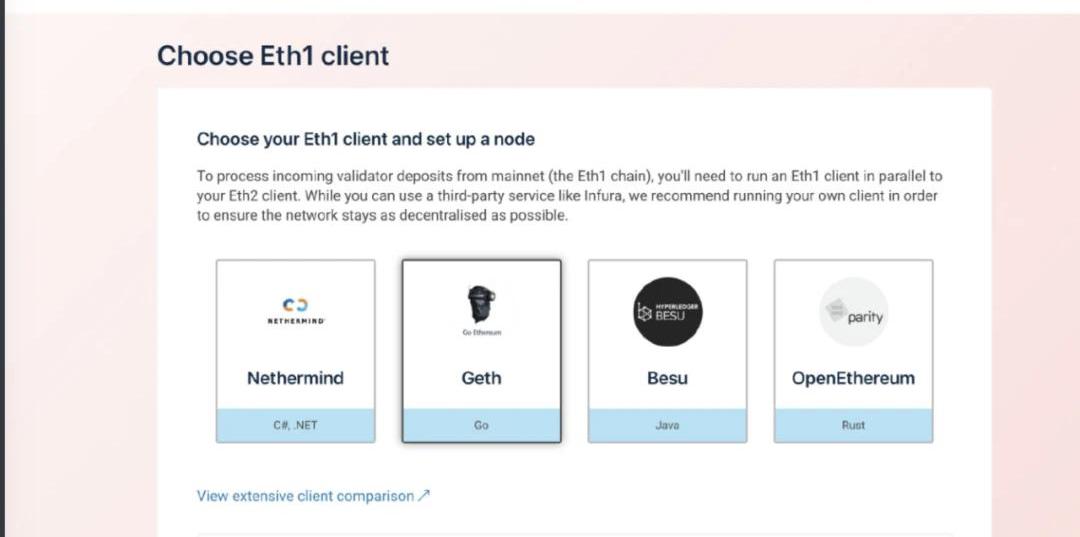Select the Geth client card

[481, 351]
